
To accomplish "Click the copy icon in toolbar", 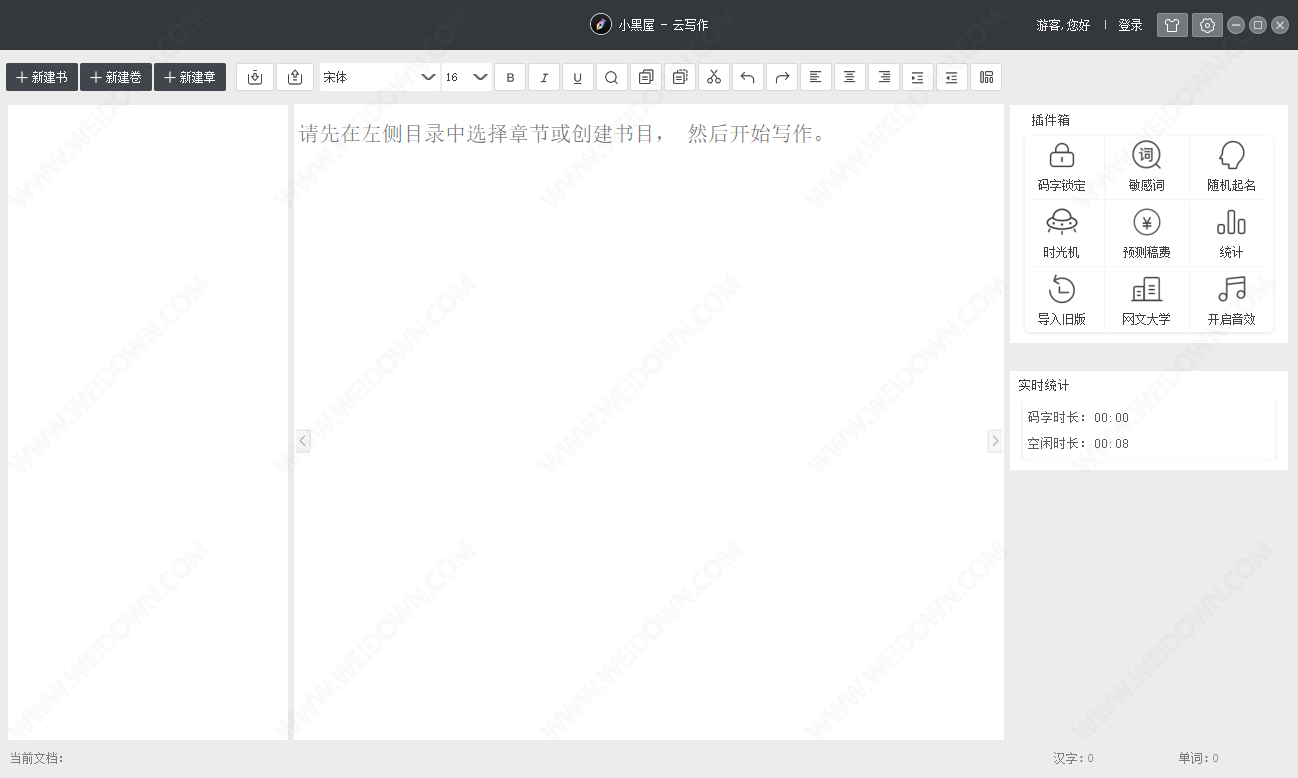I will (x=646, y=77).
